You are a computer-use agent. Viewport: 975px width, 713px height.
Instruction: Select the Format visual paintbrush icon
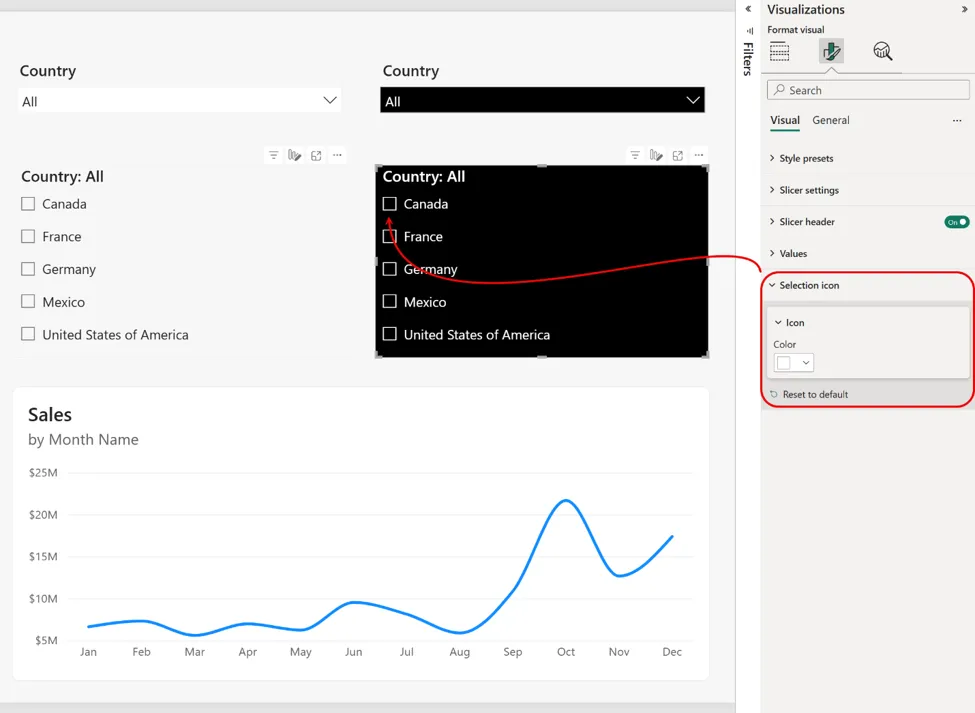831,51
